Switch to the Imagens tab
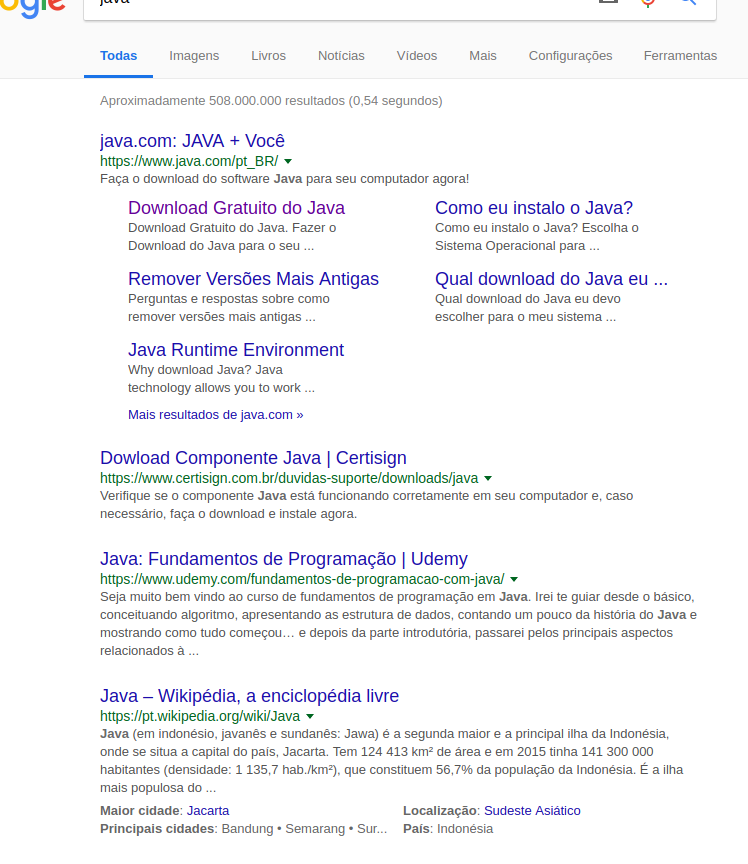Viewport: 748px width, 864px height. pyautogui.click(x=194, y=56)
